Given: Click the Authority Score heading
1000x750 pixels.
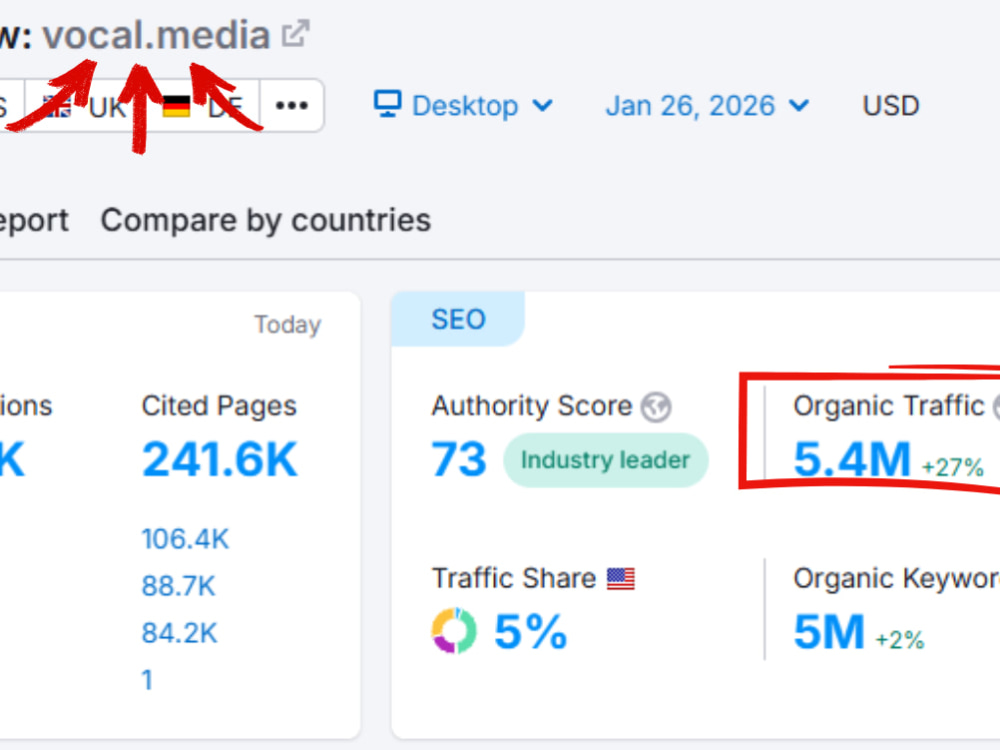Looking at the screenshot, I should [x=532, y=406].
